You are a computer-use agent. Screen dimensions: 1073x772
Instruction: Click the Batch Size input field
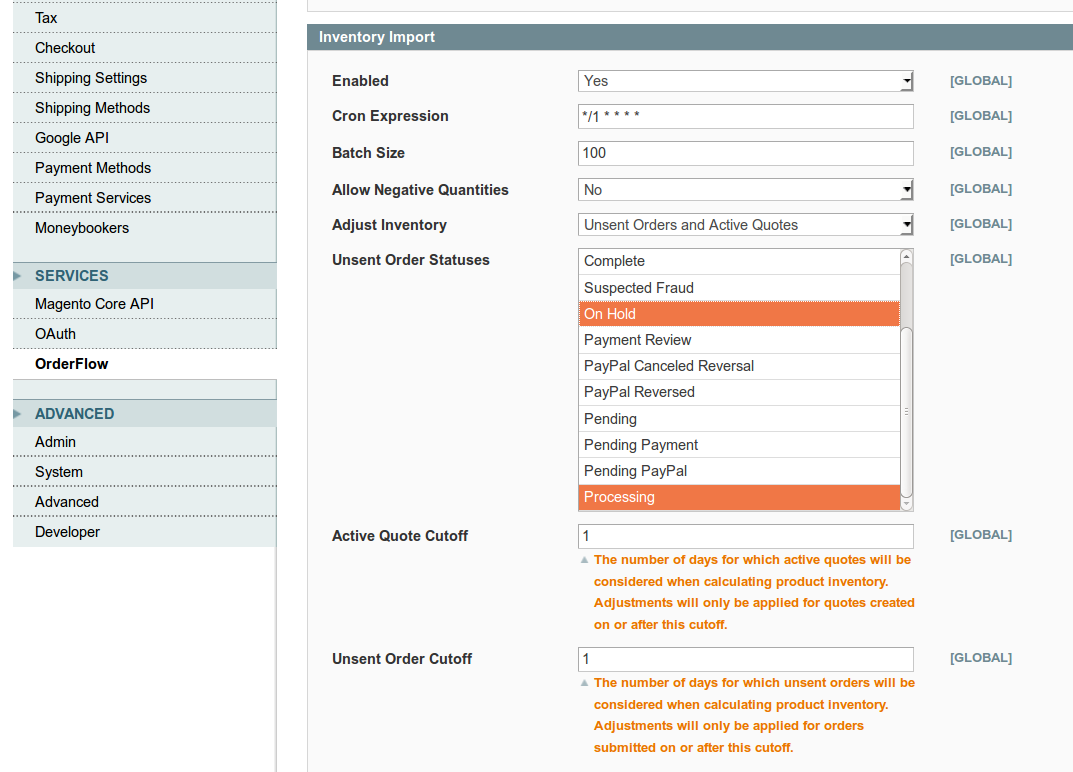(745, 153)
